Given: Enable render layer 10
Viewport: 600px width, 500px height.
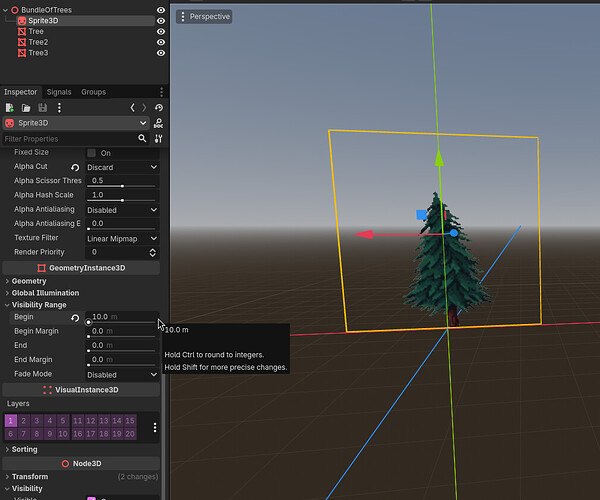Looking at the screenshot, I should coord(63,434).
